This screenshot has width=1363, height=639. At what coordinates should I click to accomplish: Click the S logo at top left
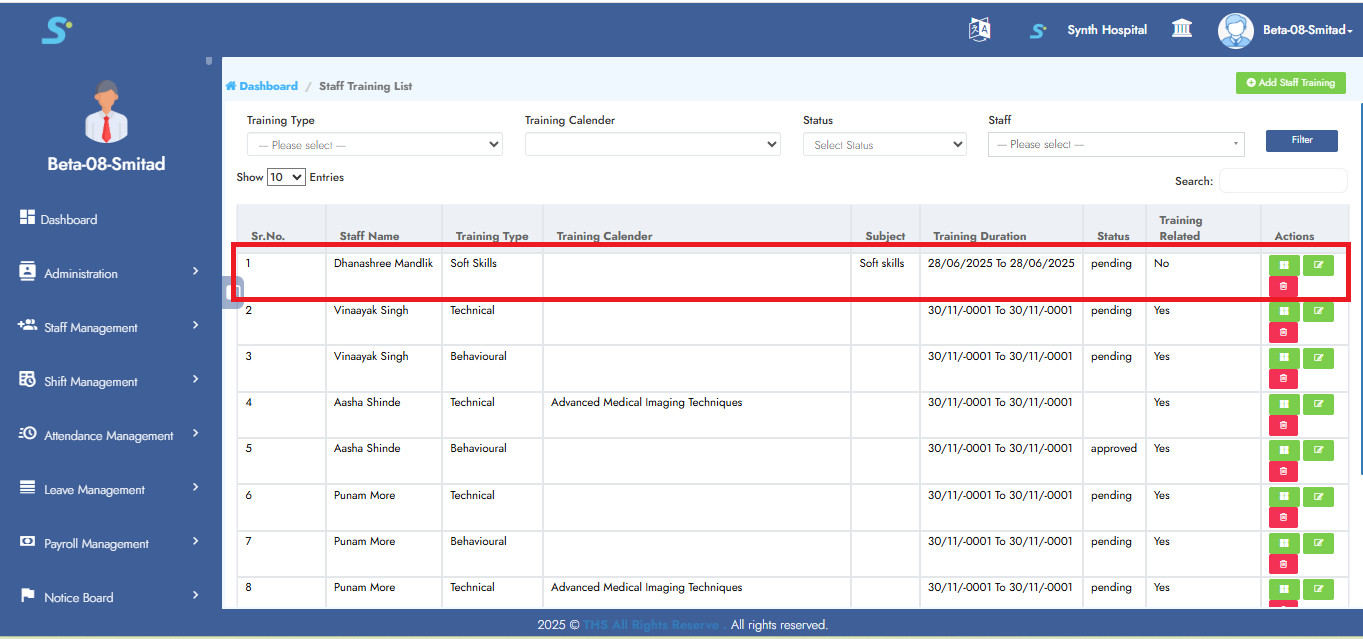[56, 30]
